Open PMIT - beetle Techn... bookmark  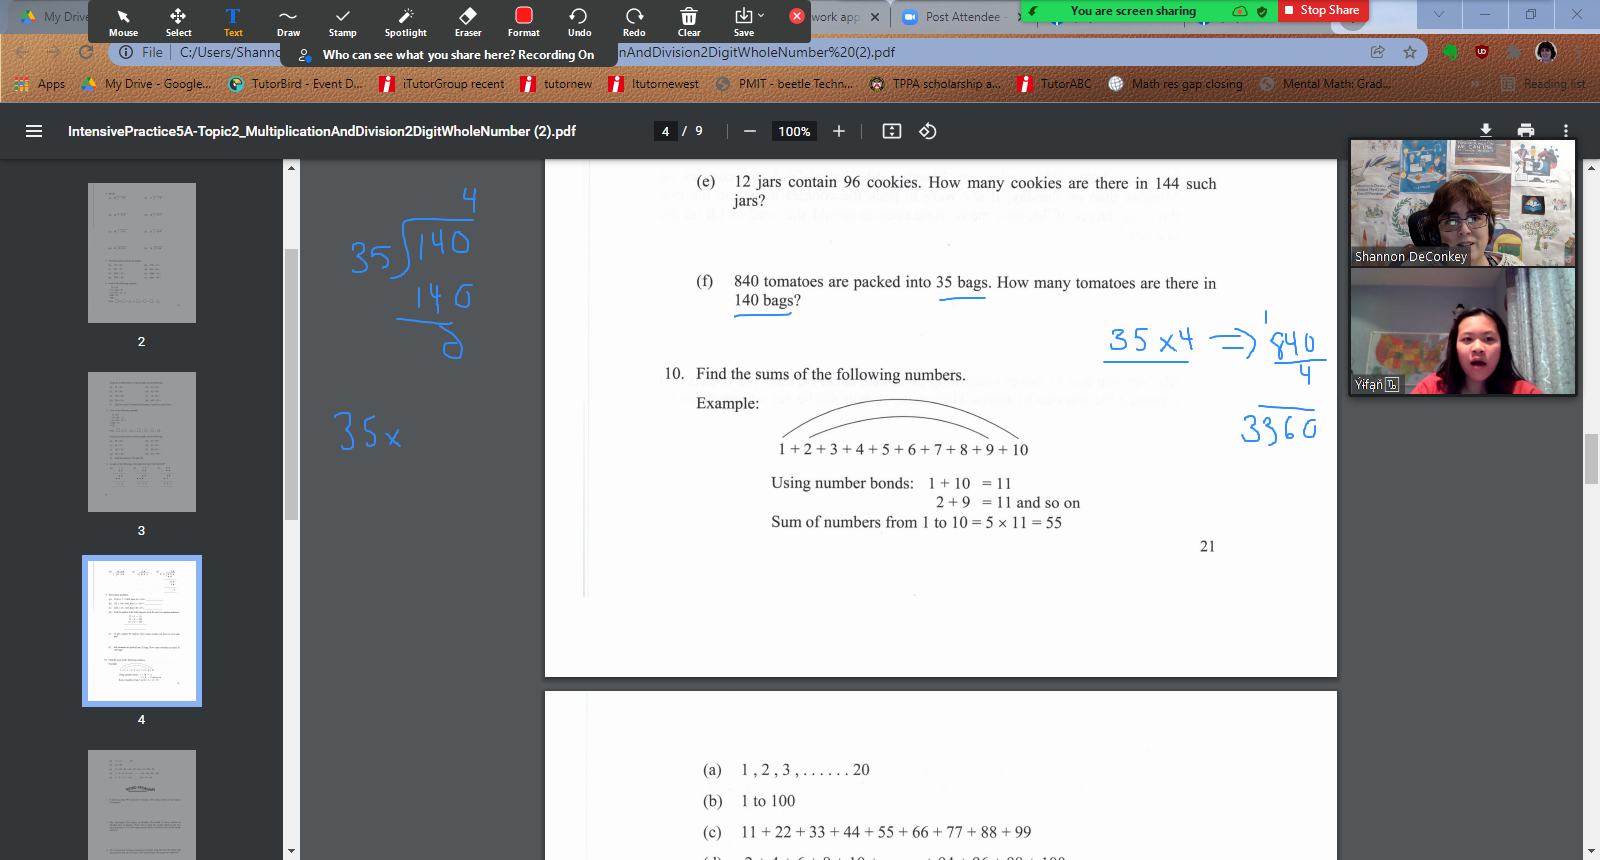[x=785, y=84]
